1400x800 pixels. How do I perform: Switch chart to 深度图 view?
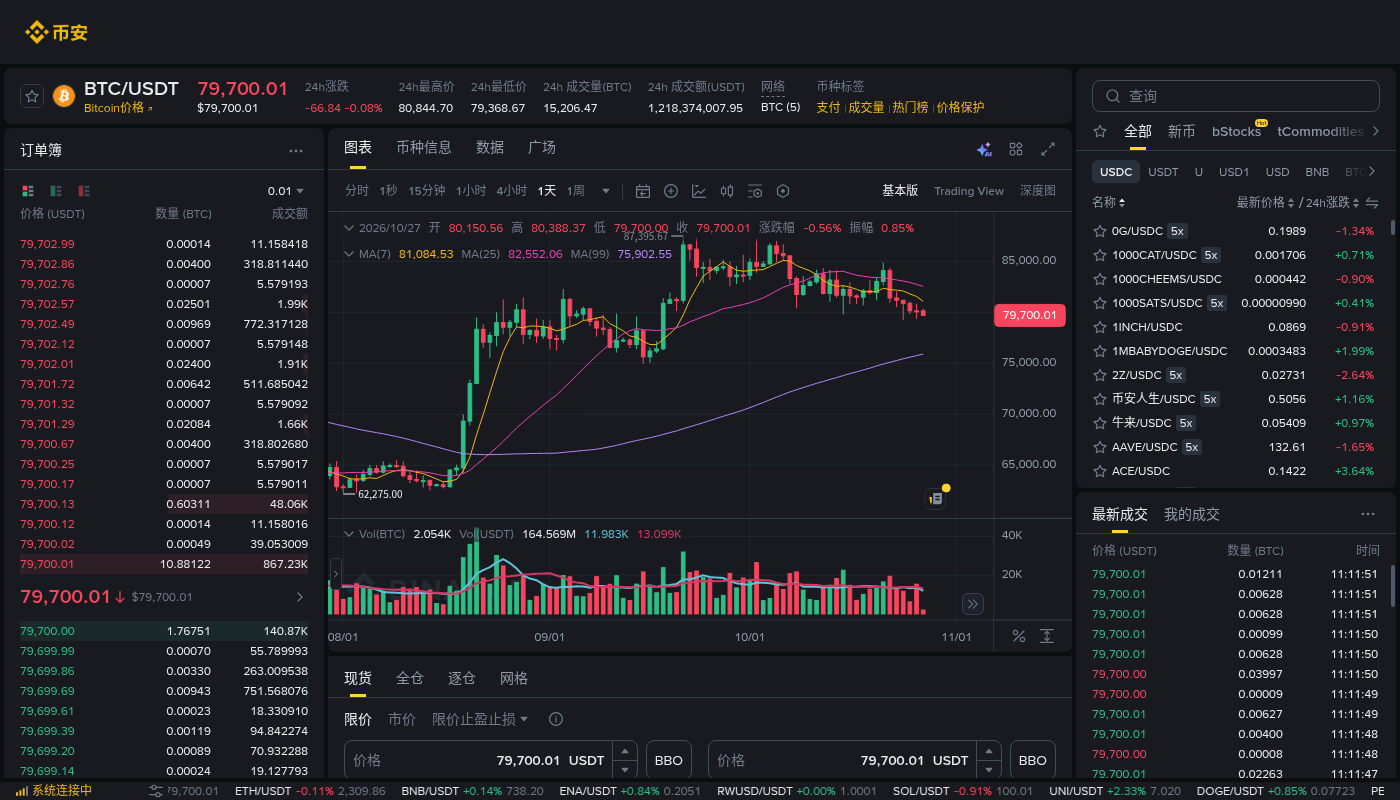point(1038,191)
